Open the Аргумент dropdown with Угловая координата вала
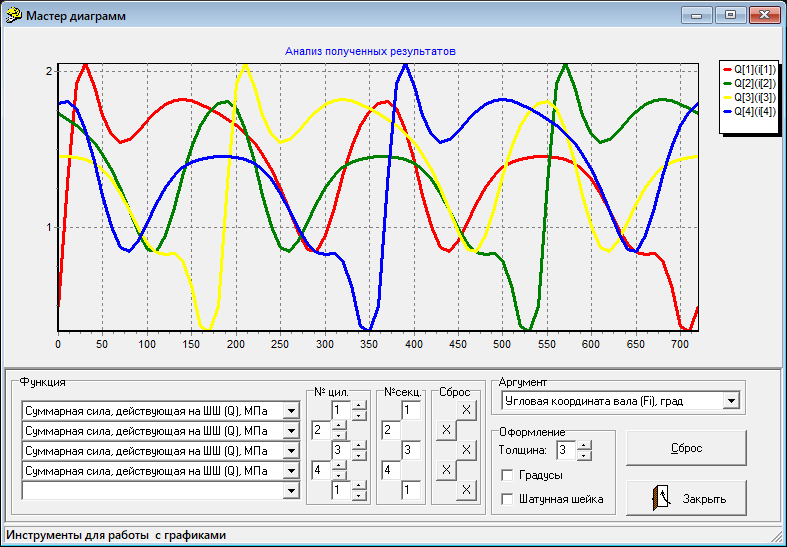The height and width of the screenshot is (547, 787). pos(731,400)
